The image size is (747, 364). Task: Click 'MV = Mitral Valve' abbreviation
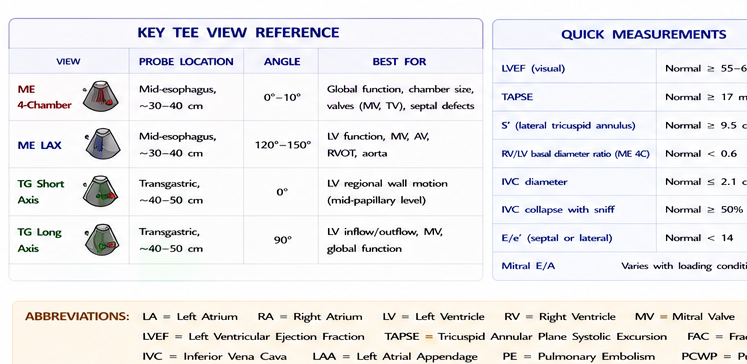(685, 317)
